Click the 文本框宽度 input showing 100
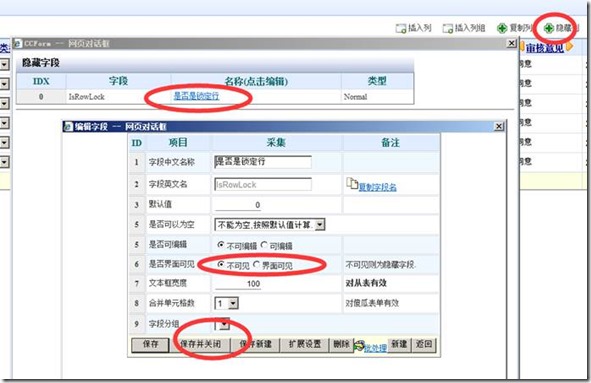591x383 pixels. tap(238, 283)
